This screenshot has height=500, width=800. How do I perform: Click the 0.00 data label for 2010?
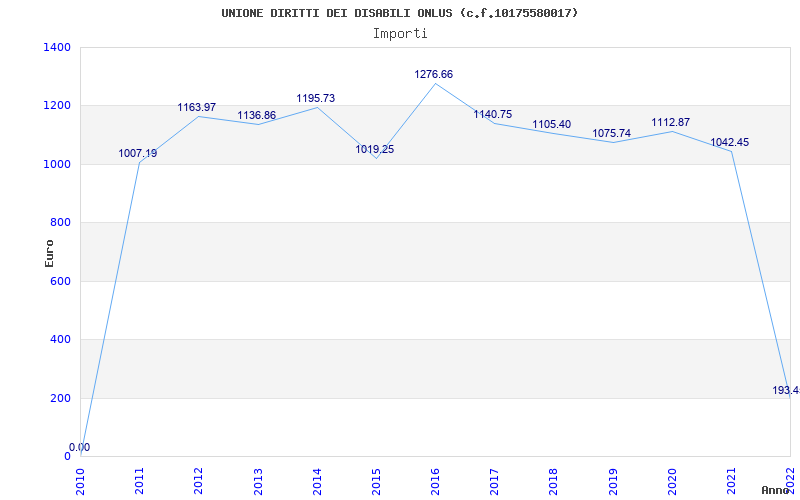(x=80, y=447)
